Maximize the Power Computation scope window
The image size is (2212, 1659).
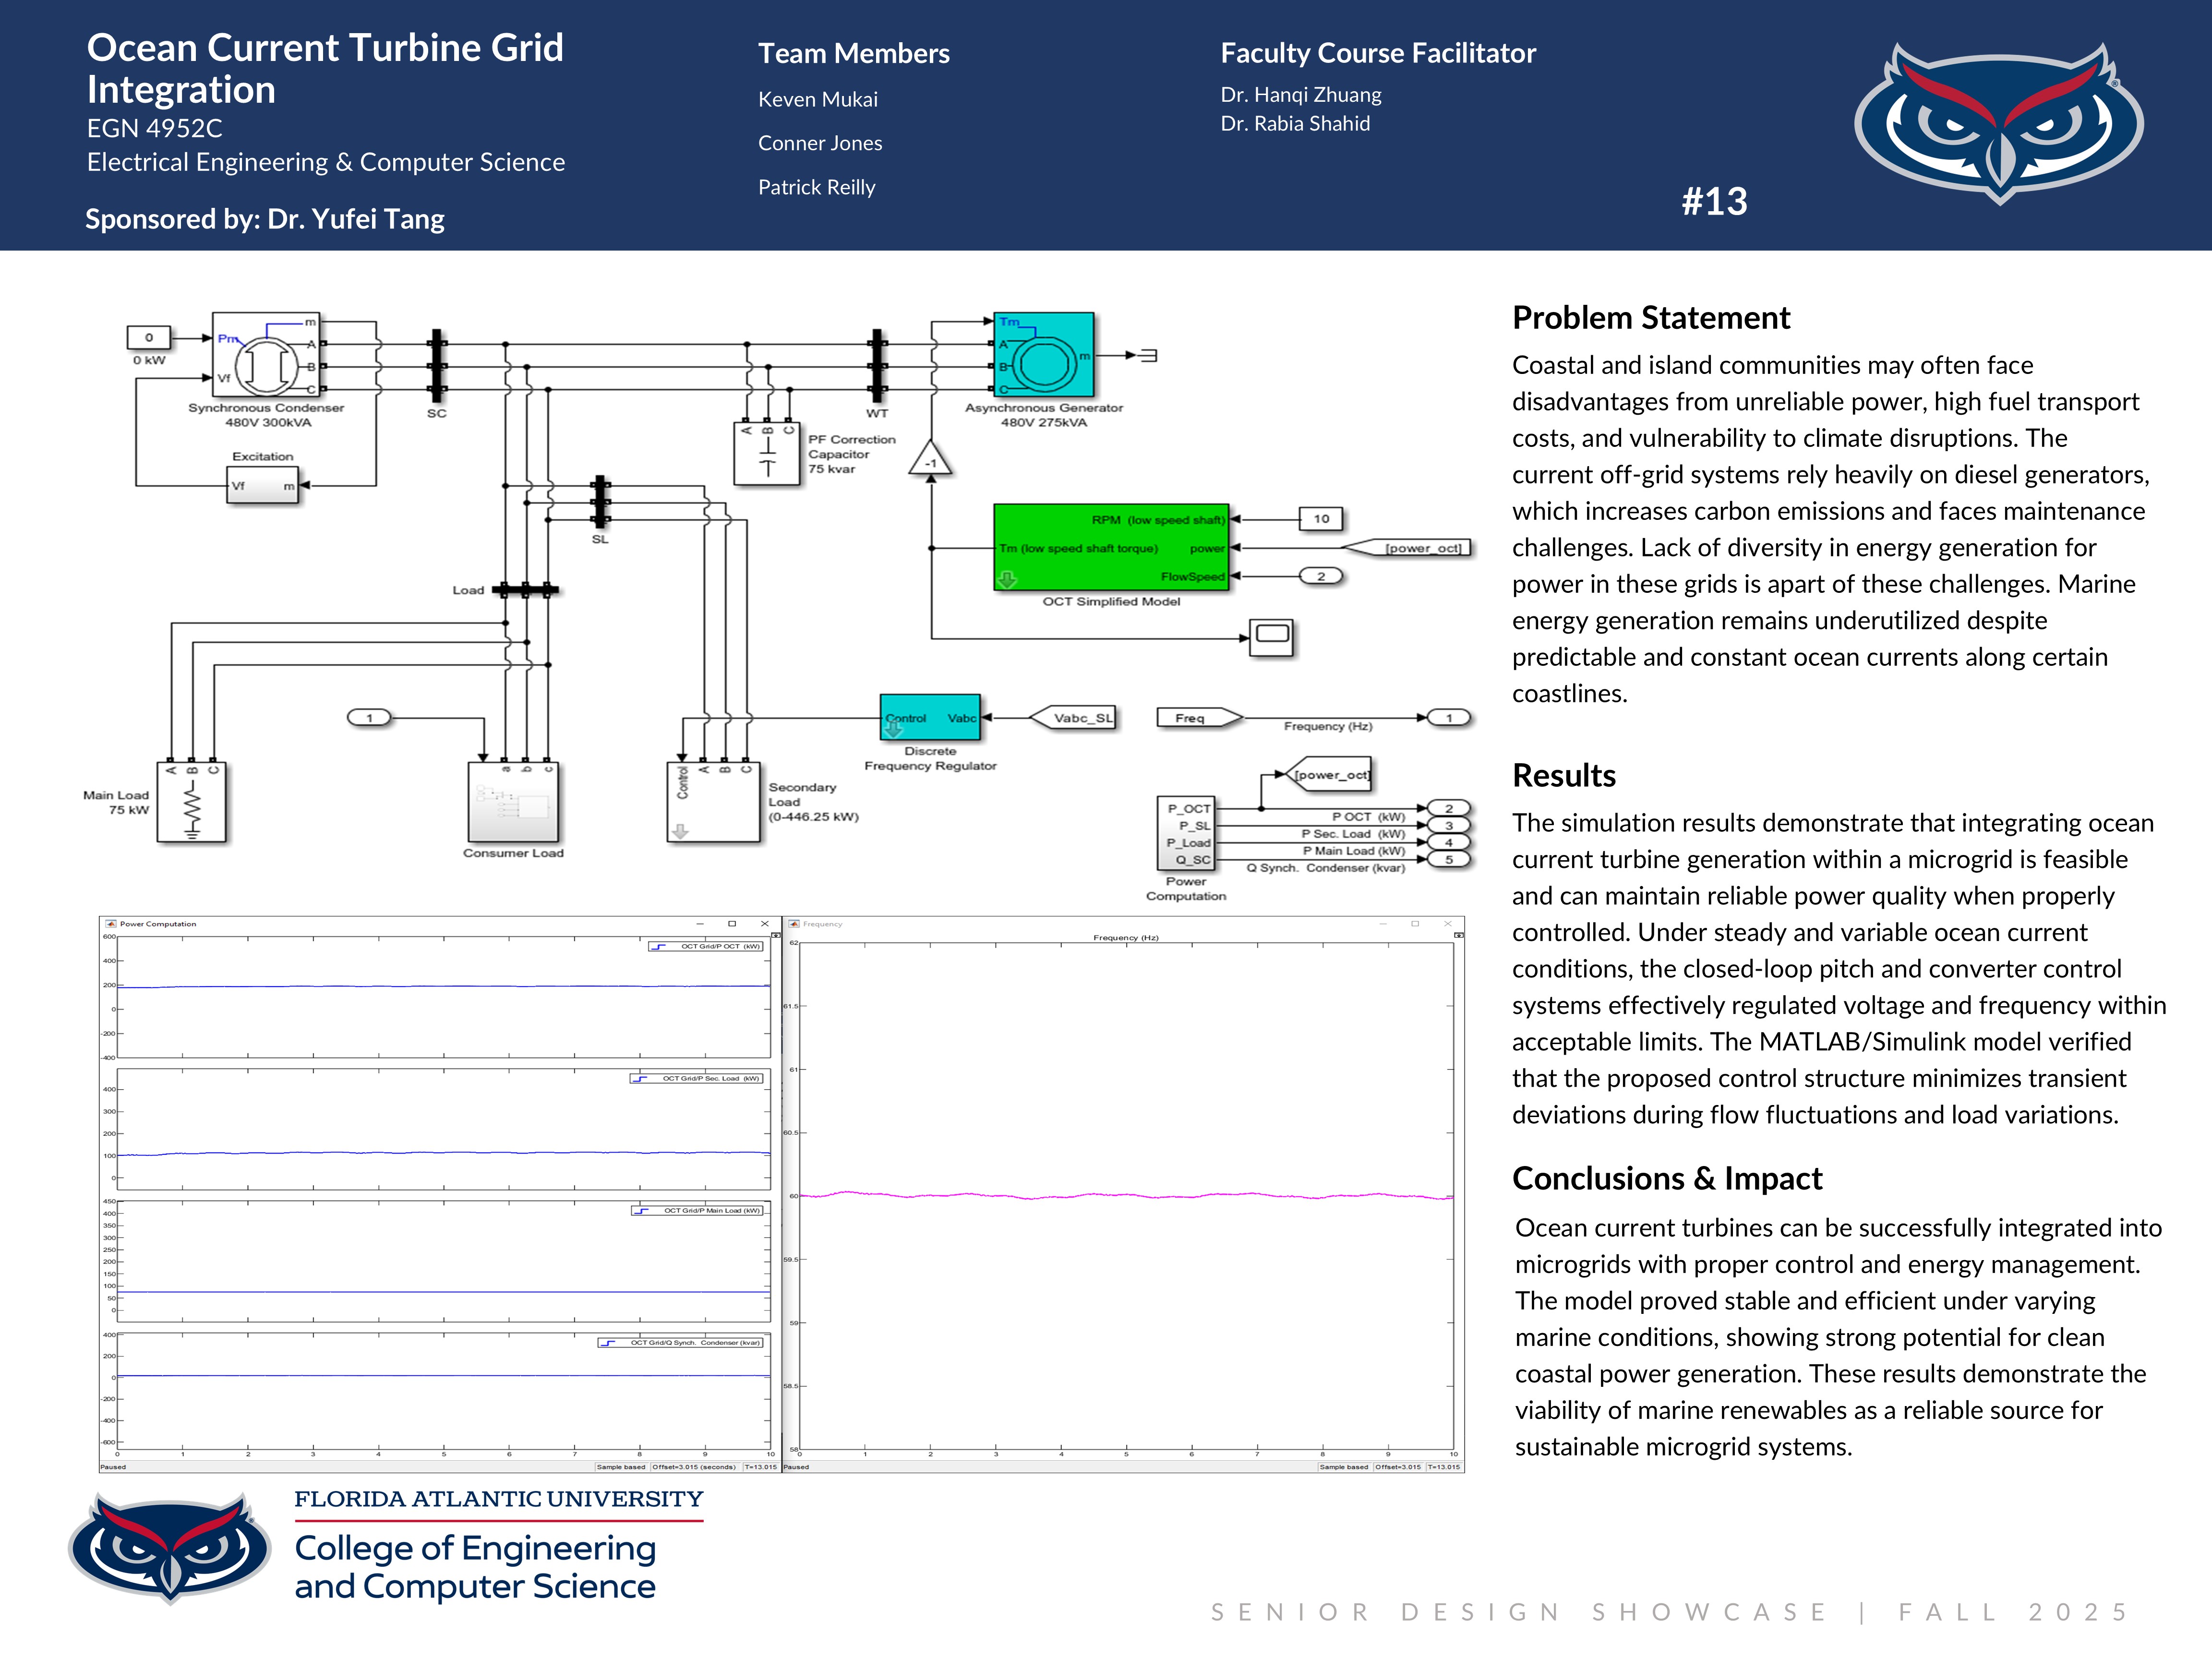[732, 924]
